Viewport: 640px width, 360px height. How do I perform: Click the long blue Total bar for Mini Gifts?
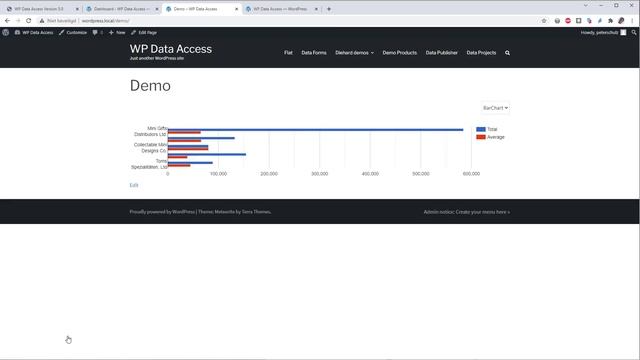pos(316,130)
